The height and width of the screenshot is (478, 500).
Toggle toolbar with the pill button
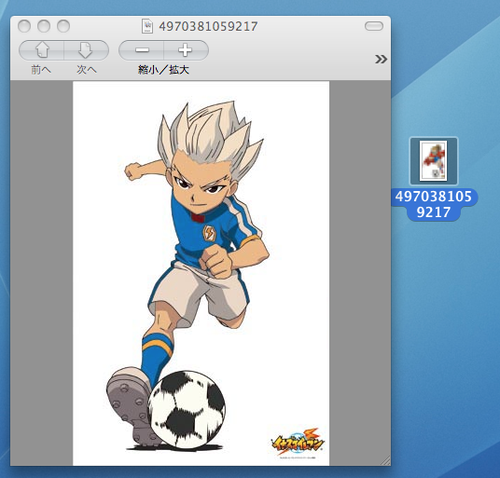[374, 26]
